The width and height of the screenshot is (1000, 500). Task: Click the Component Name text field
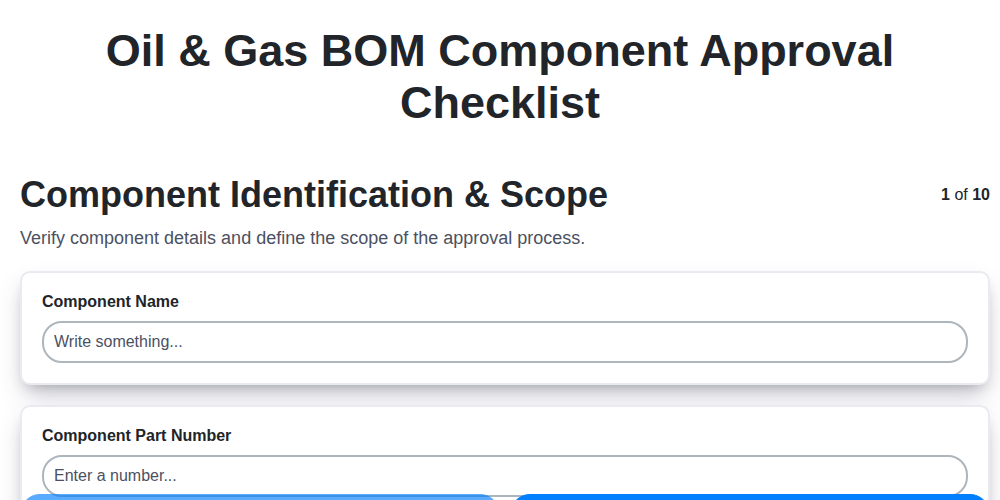click(x=504, y=342)
